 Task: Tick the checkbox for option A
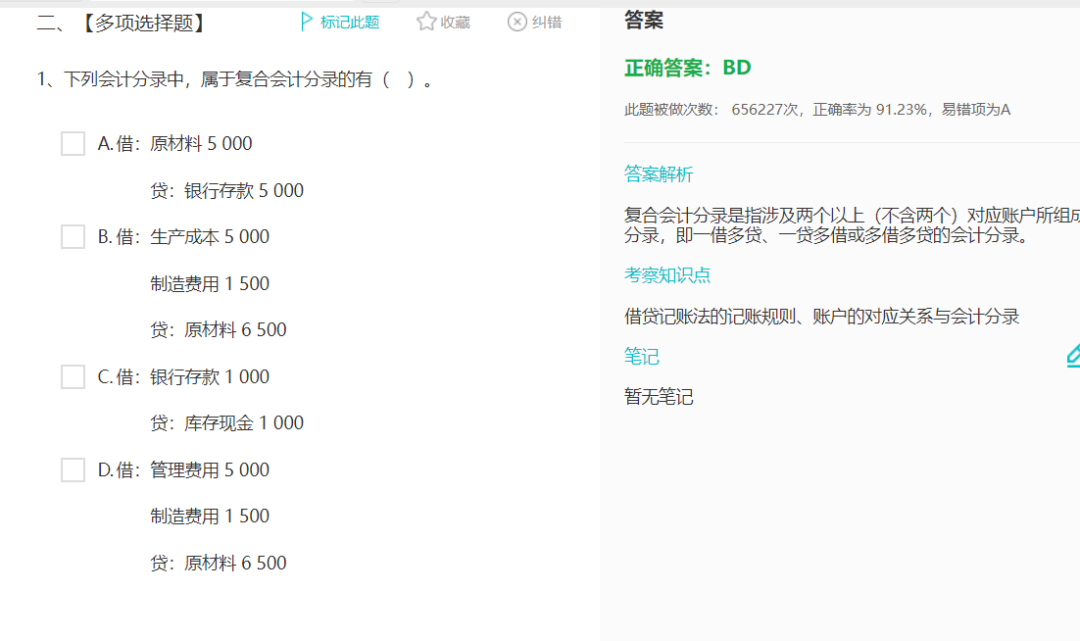pos(73,144)
